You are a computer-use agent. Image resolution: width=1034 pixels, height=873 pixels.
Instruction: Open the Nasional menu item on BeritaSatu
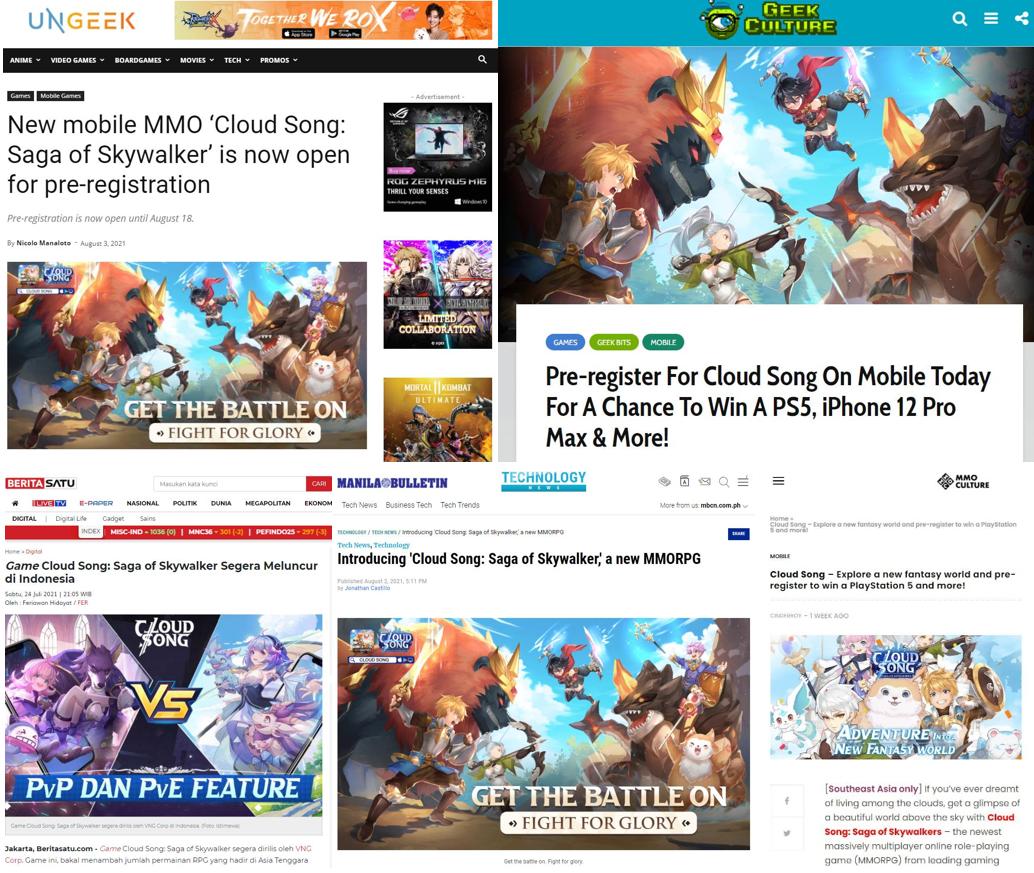(x=143, y=503)
